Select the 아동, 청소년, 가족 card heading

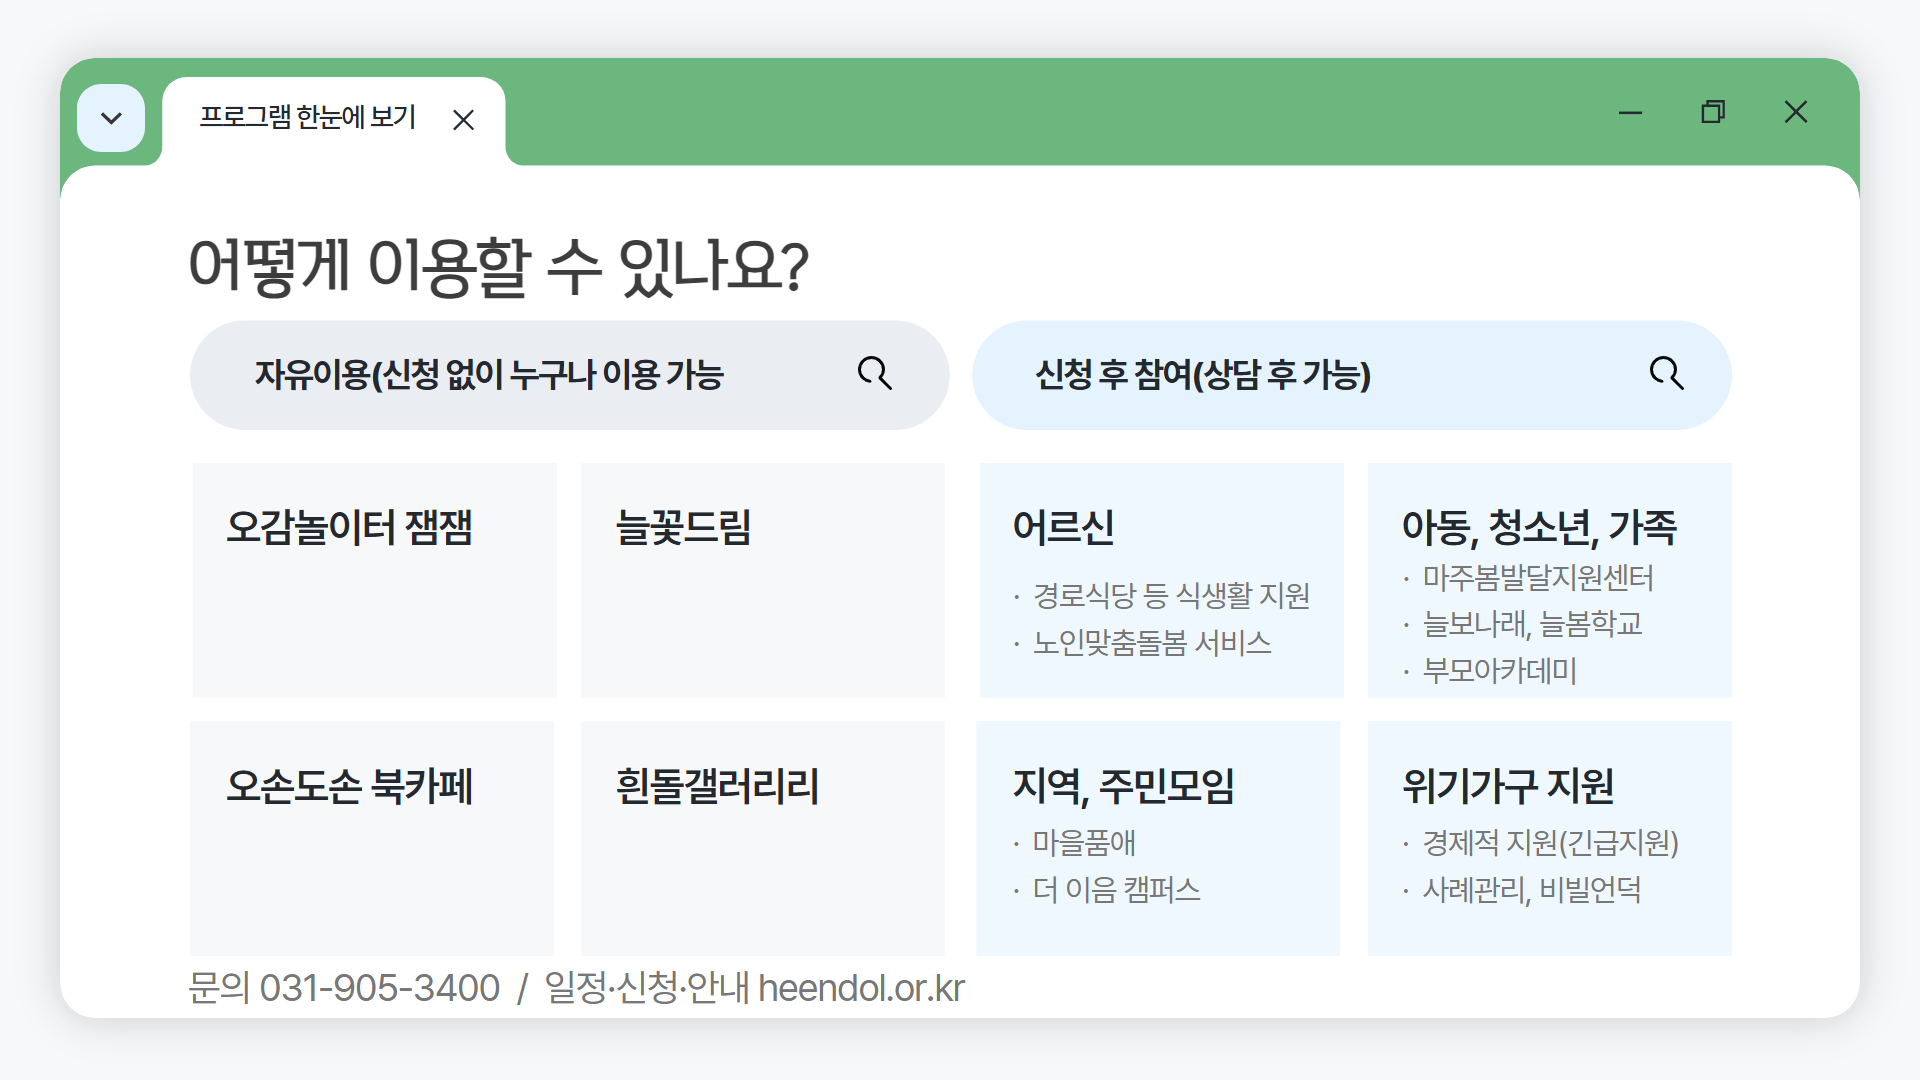(1538, 527)
